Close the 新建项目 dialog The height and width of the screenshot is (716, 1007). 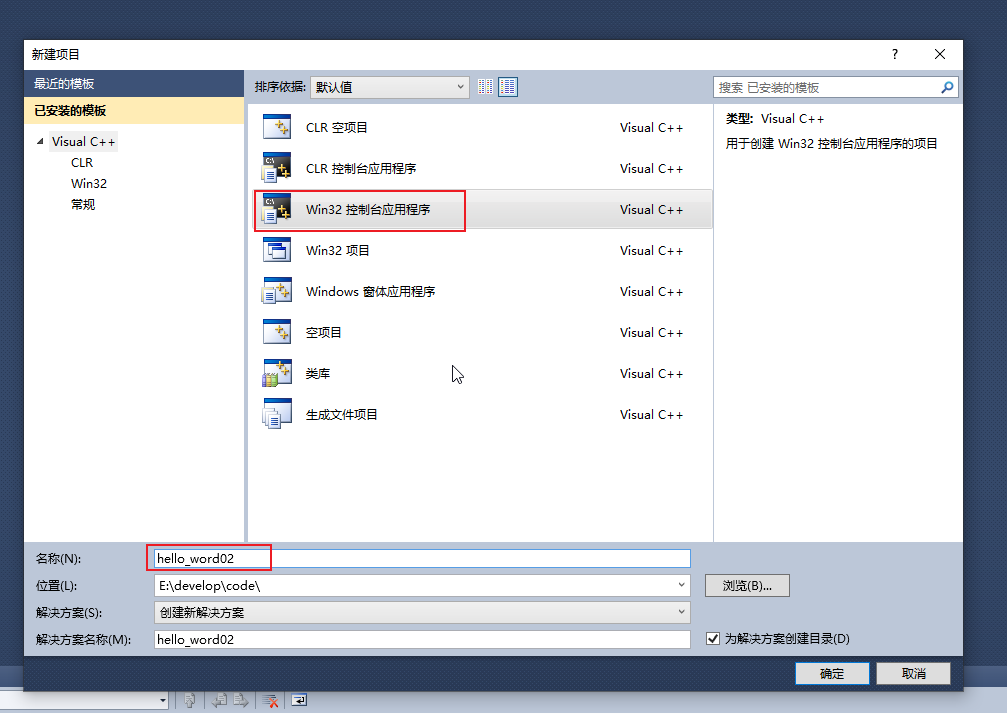point(940,54)
